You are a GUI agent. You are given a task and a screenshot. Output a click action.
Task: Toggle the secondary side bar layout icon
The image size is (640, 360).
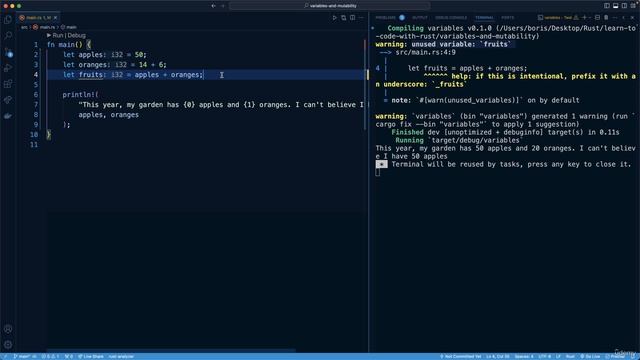point(624,6)
